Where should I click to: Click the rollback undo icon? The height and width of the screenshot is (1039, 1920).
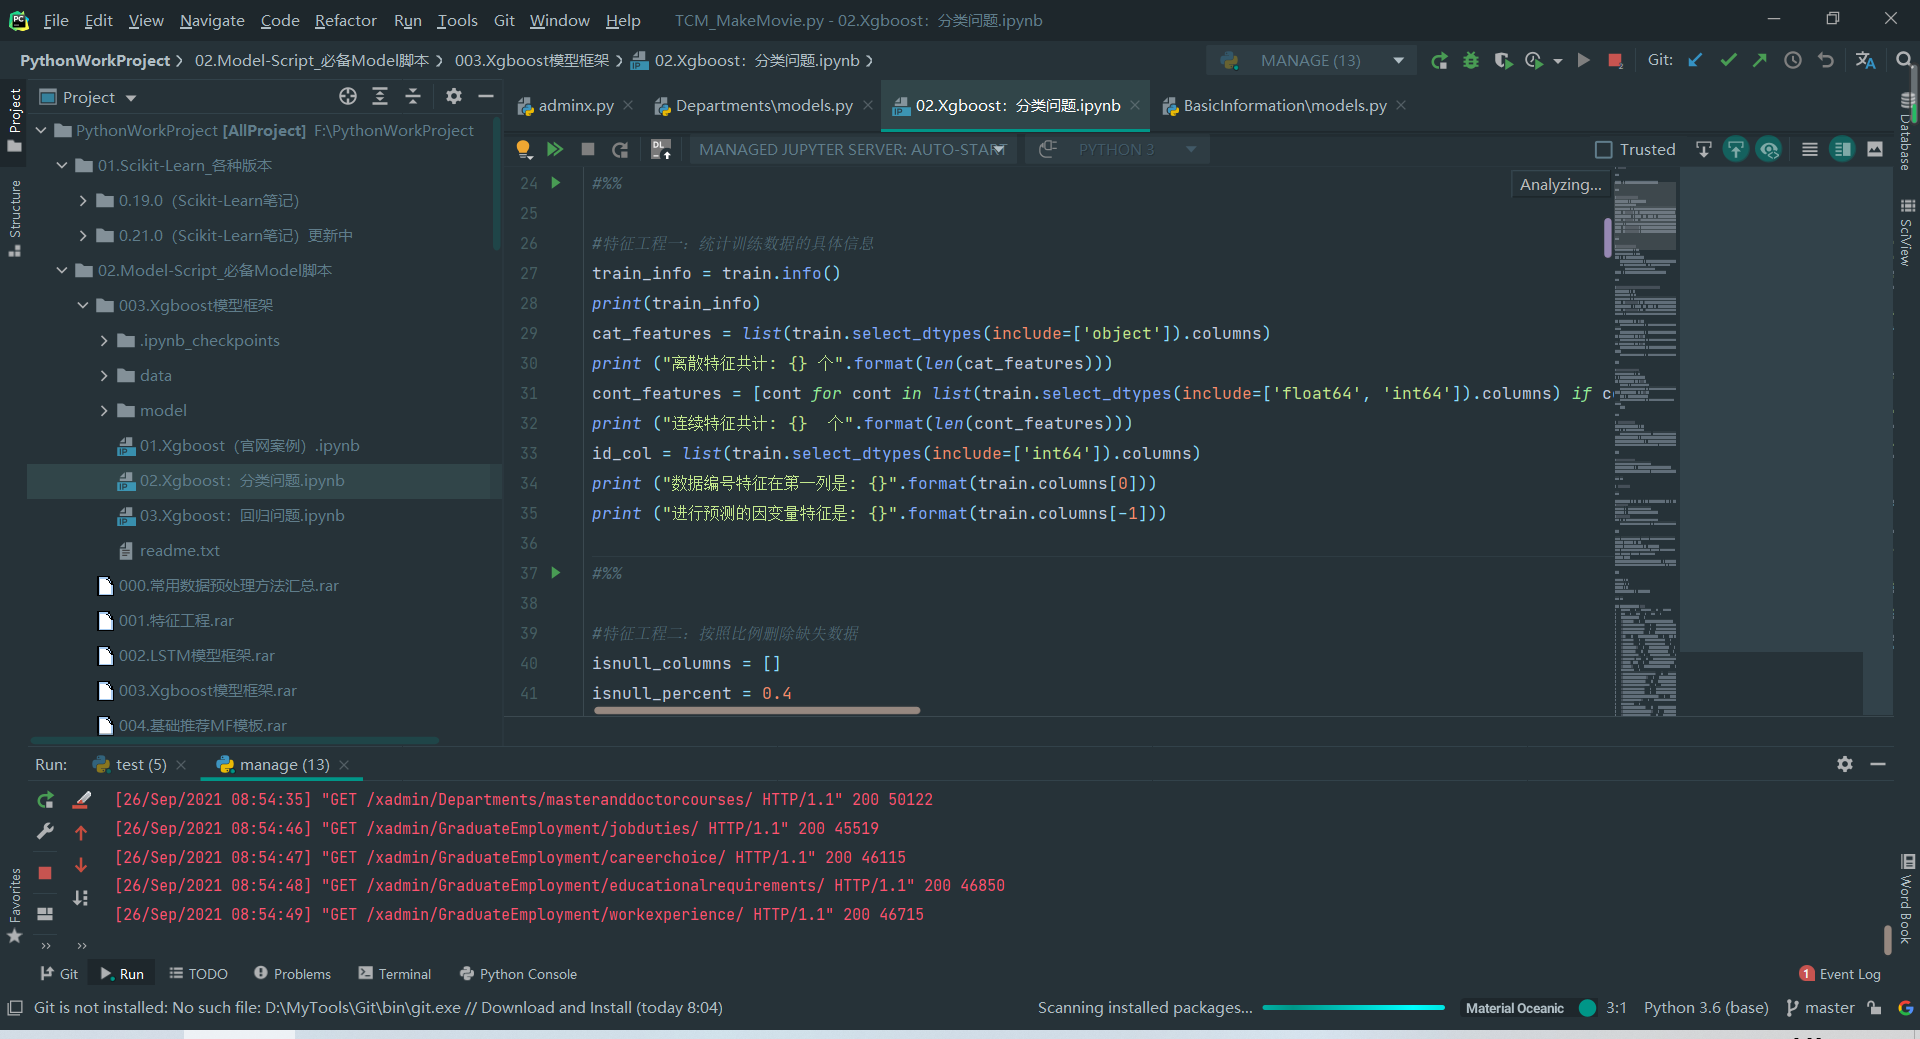[x=1826, y=61]
